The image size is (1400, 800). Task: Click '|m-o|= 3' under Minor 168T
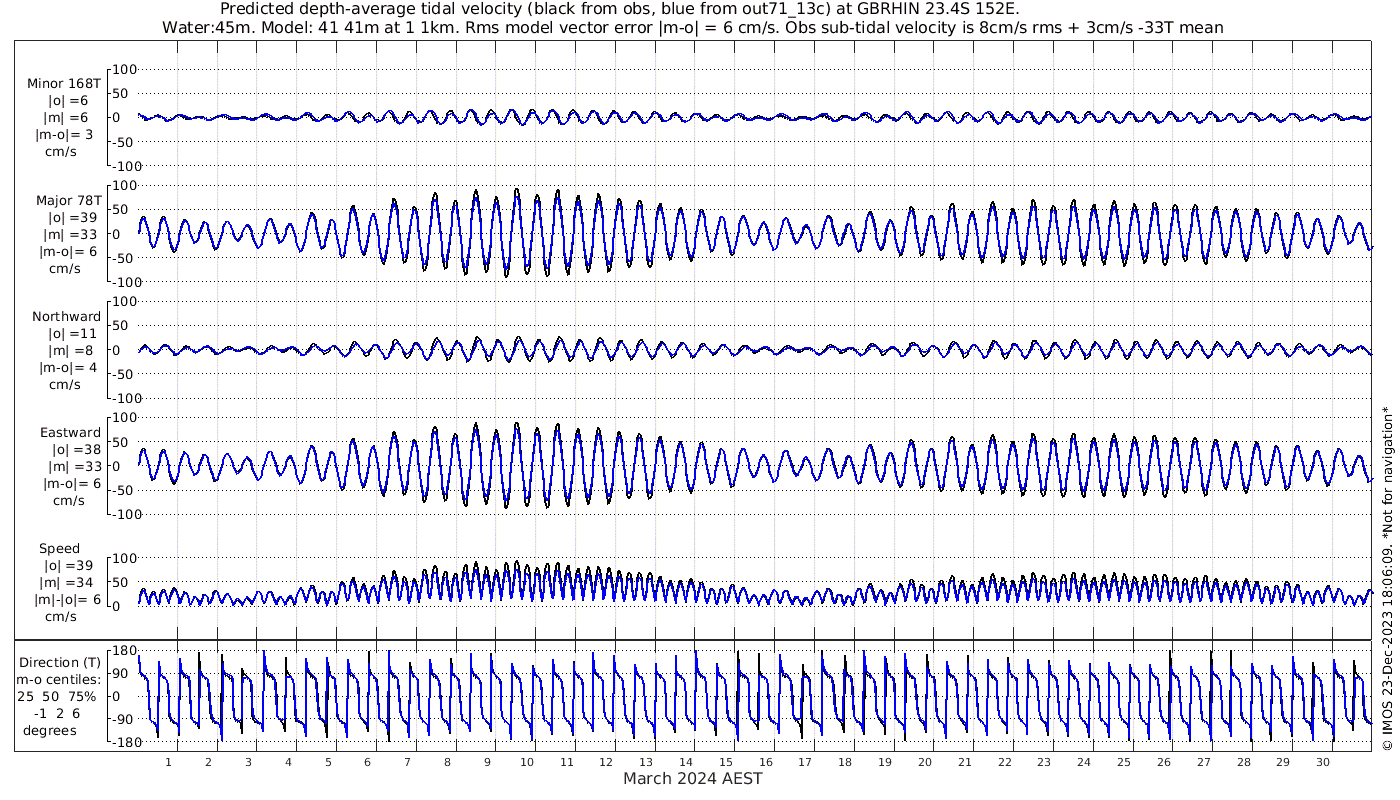(x=65, y=135)
